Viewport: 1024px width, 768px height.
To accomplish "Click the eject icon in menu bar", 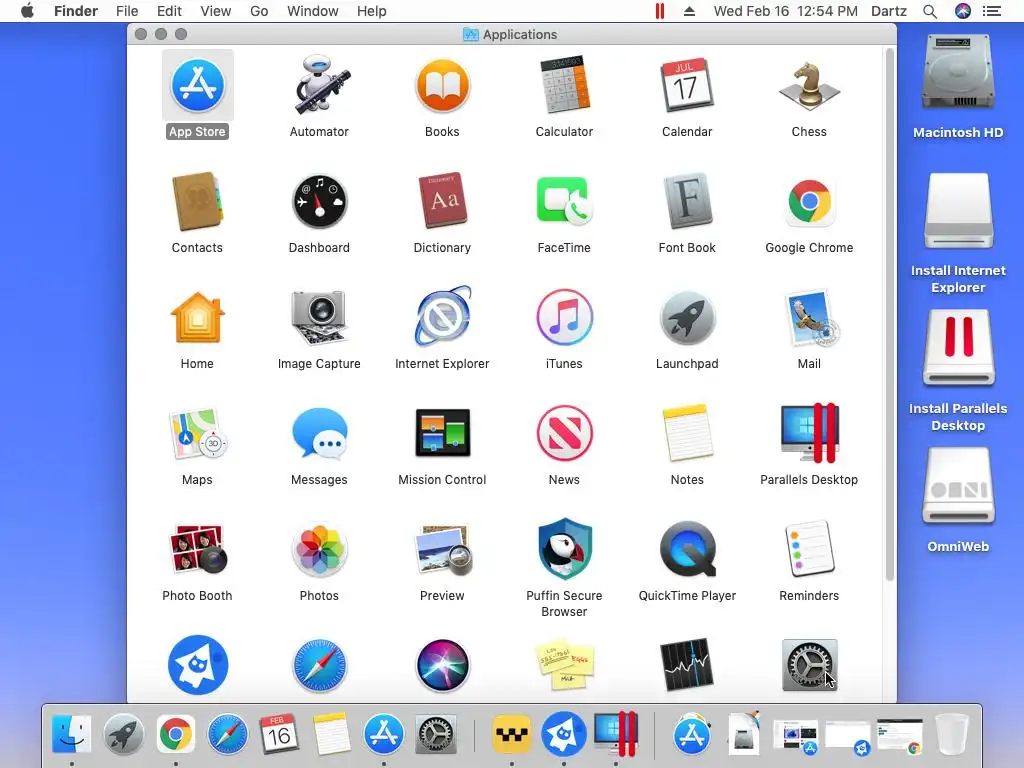I will (x=689, y=11).
